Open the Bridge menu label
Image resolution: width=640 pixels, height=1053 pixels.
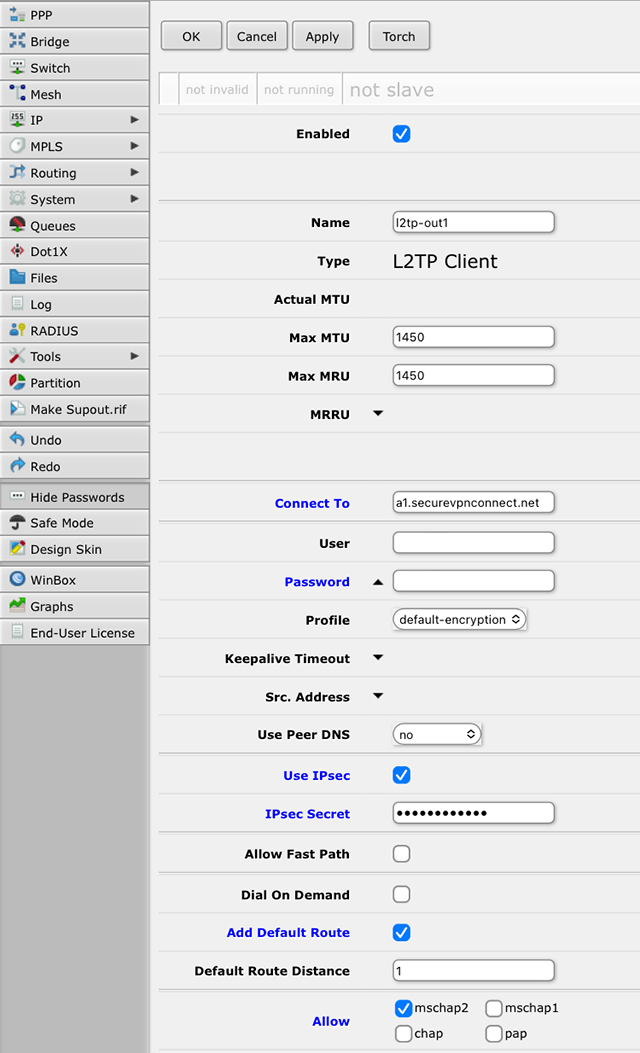click(x=50, y=42)
